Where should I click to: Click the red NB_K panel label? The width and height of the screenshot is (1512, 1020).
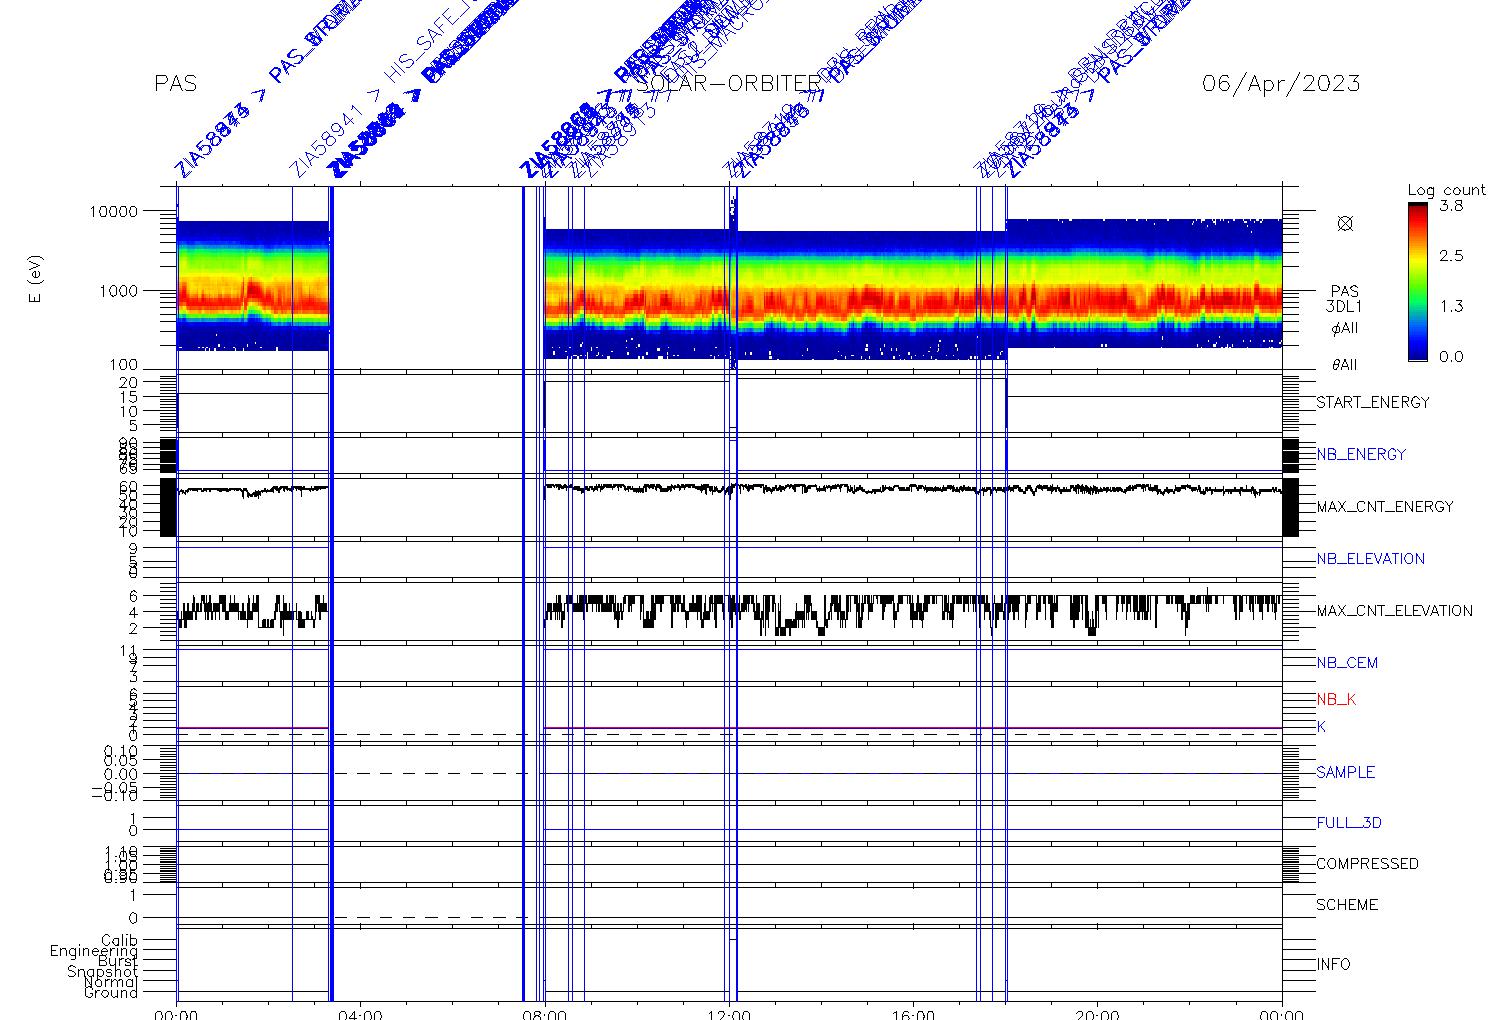pos(1336,700)
